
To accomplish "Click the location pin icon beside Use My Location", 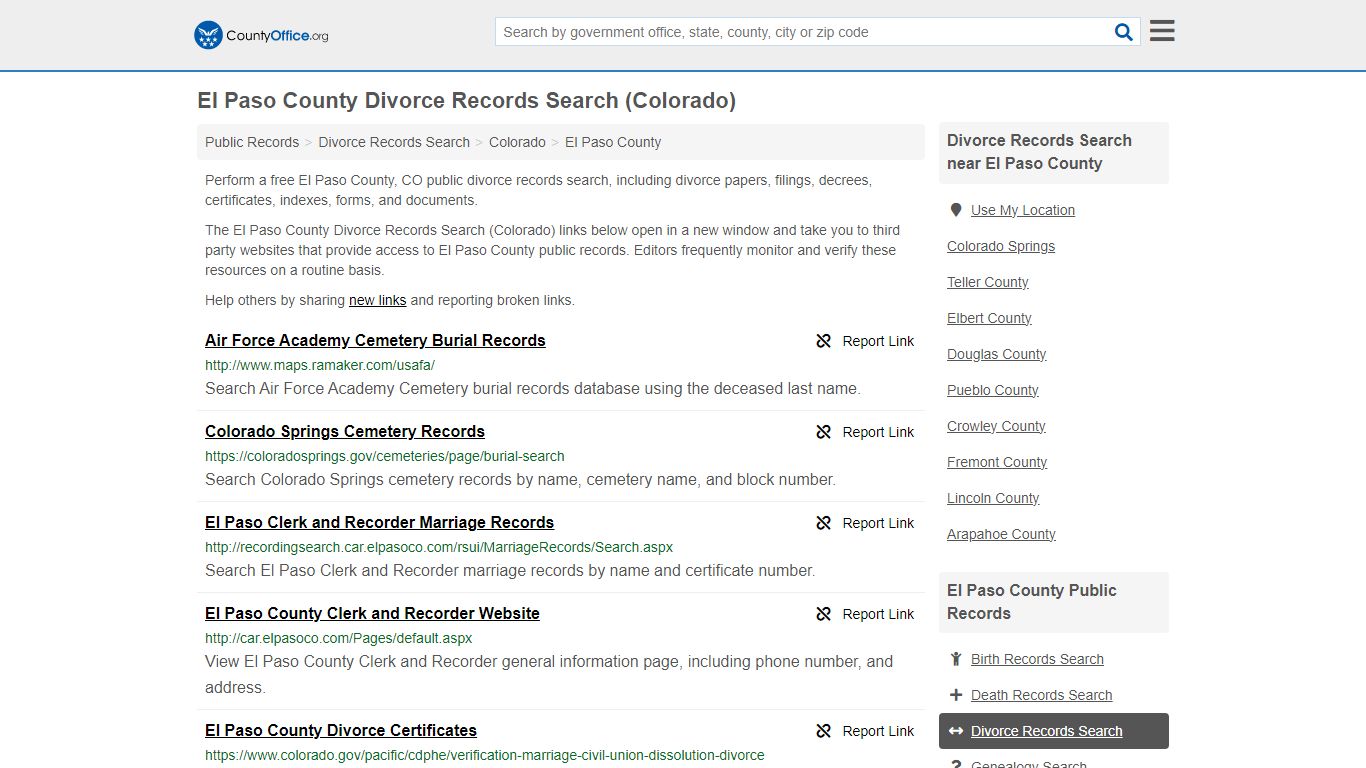I will click(956, 210).
